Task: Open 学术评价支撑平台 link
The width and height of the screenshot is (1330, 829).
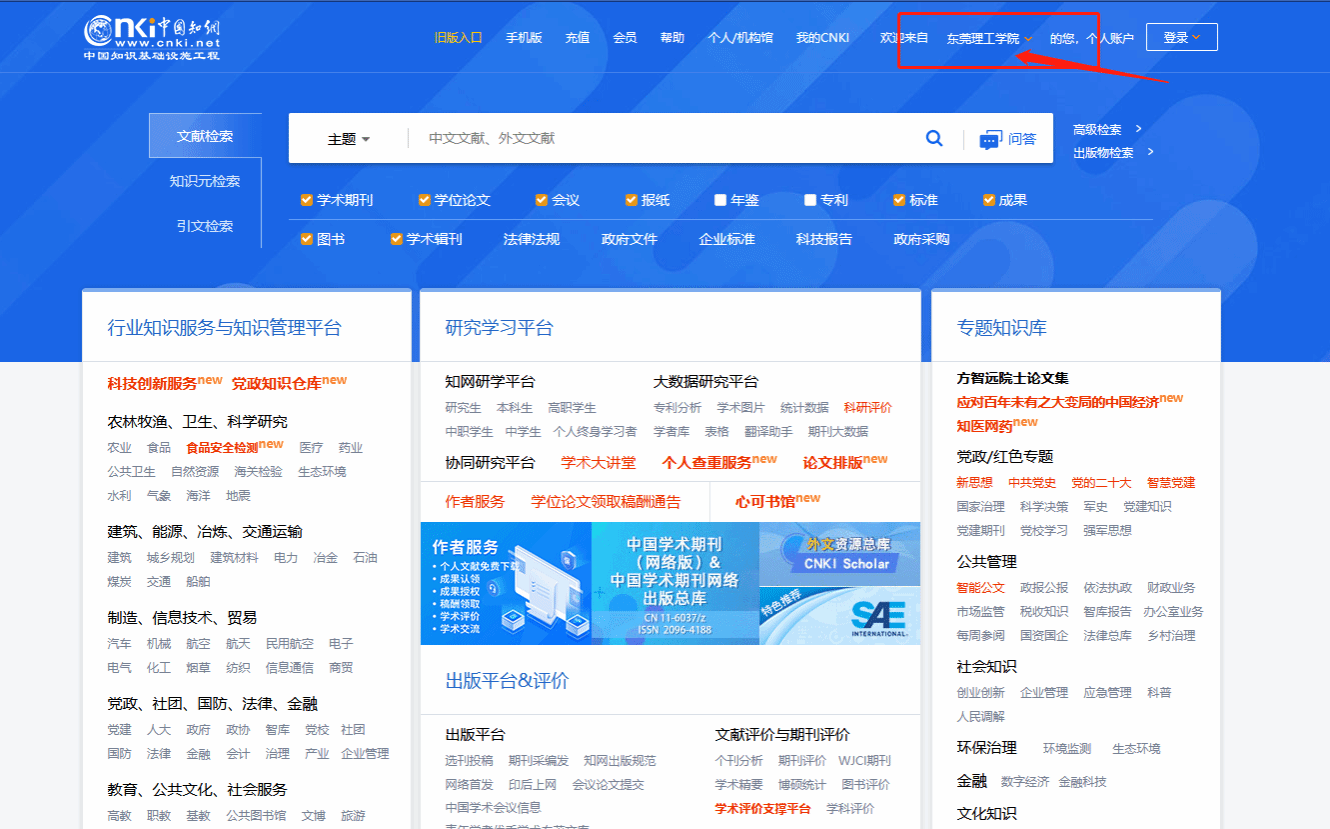Action: pos(763,809)
